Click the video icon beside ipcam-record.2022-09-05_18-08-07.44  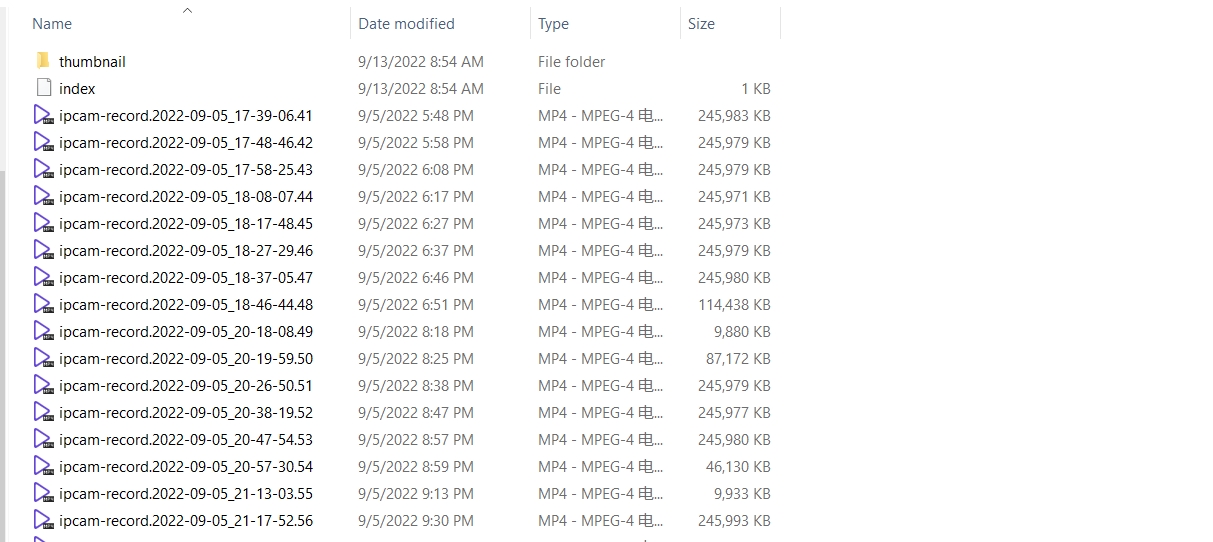tap(42, 196)
